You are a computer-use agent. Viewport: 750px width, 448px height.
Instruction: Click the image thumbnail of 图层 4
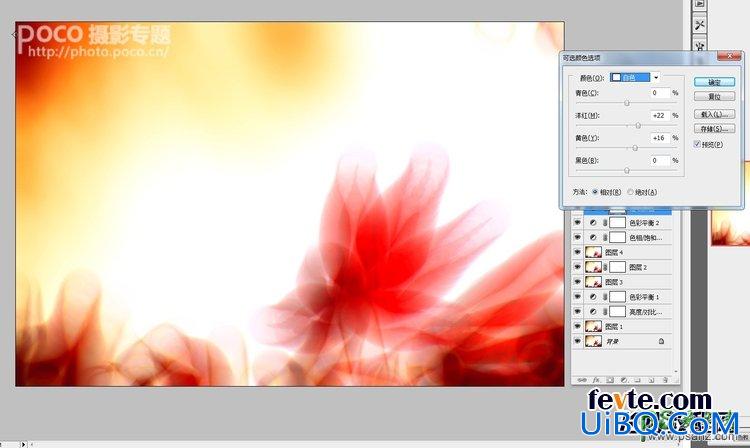pyautogui.click(x=594, y=252)
